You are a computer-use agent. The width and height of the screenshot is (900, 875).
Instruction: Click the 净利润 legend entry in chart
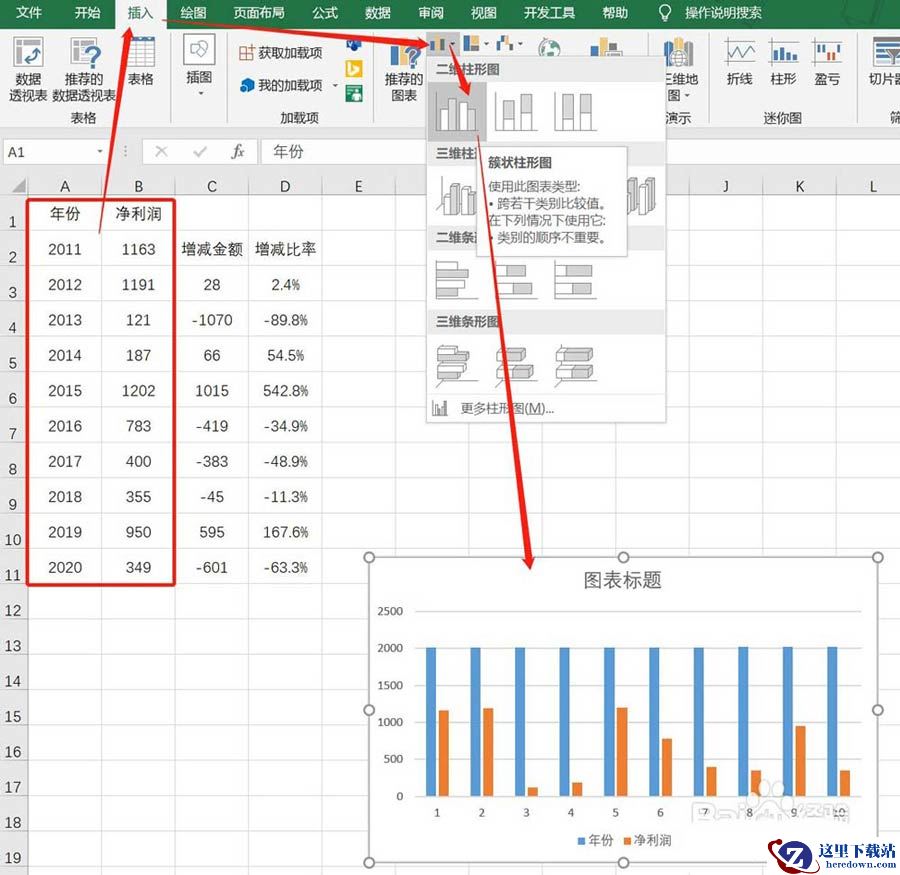point(647,841)
